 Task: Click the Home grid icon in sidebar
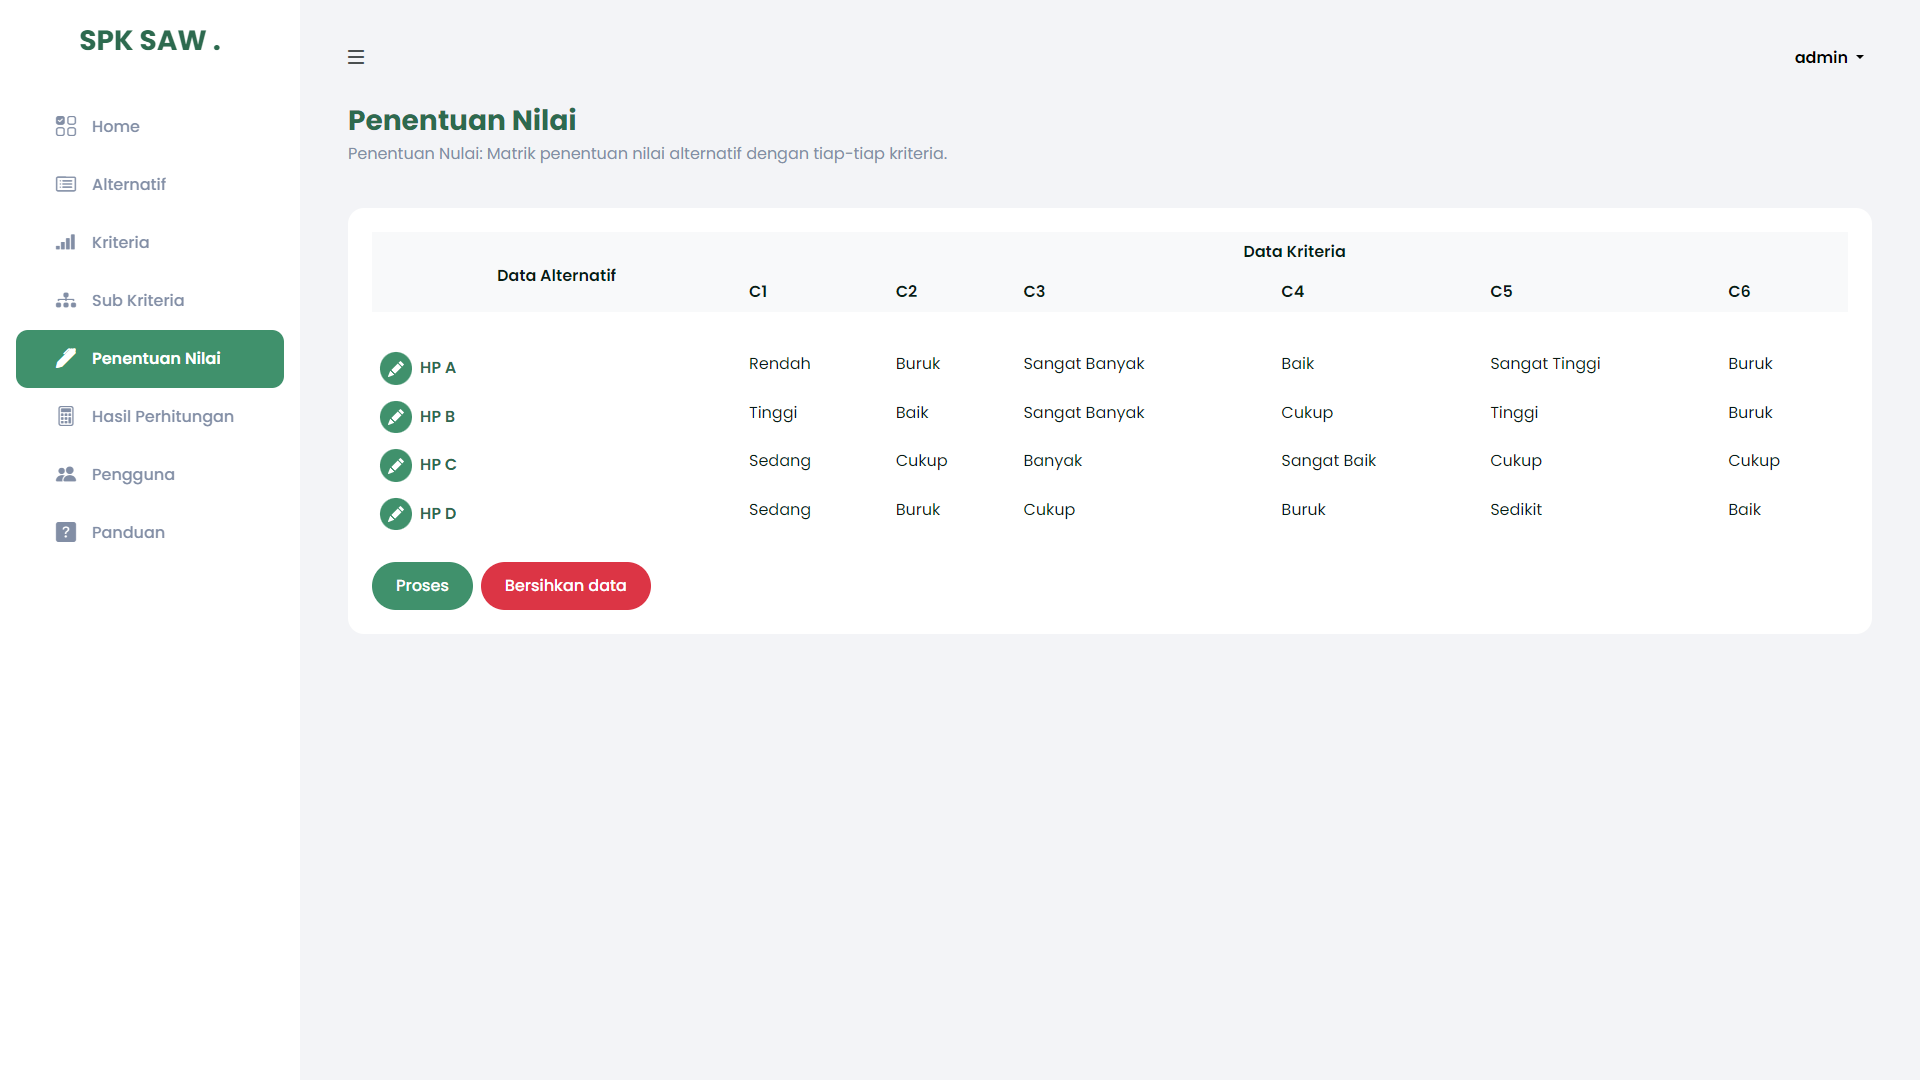point(66,126)
